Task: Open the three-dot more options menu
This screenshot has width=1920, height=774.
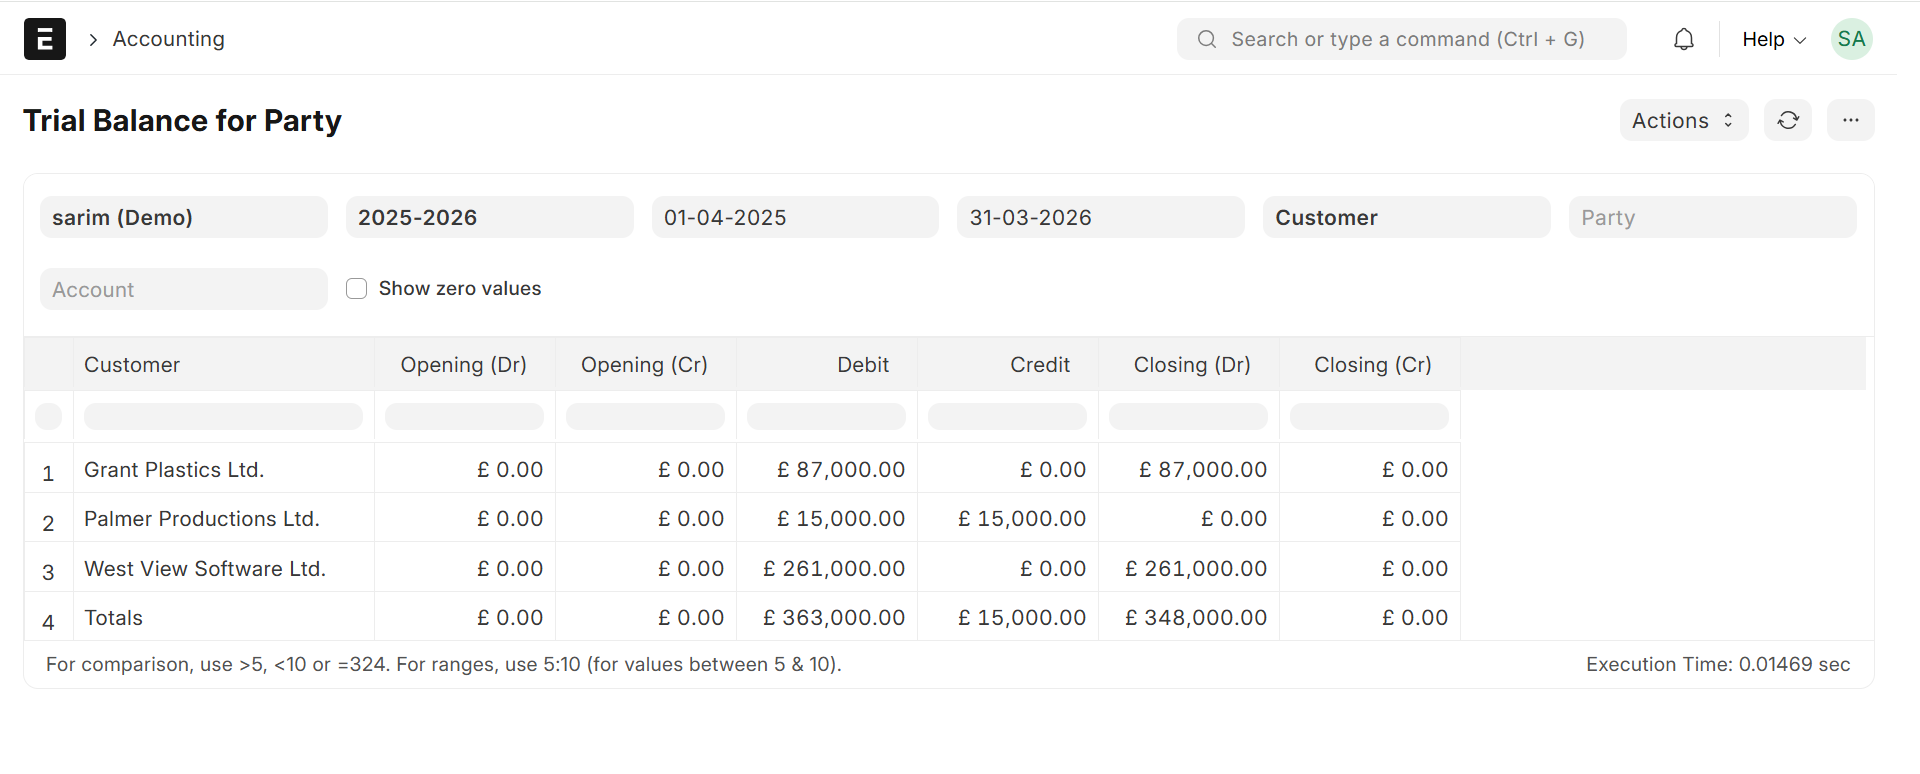Action: [x=1850, y=120]
